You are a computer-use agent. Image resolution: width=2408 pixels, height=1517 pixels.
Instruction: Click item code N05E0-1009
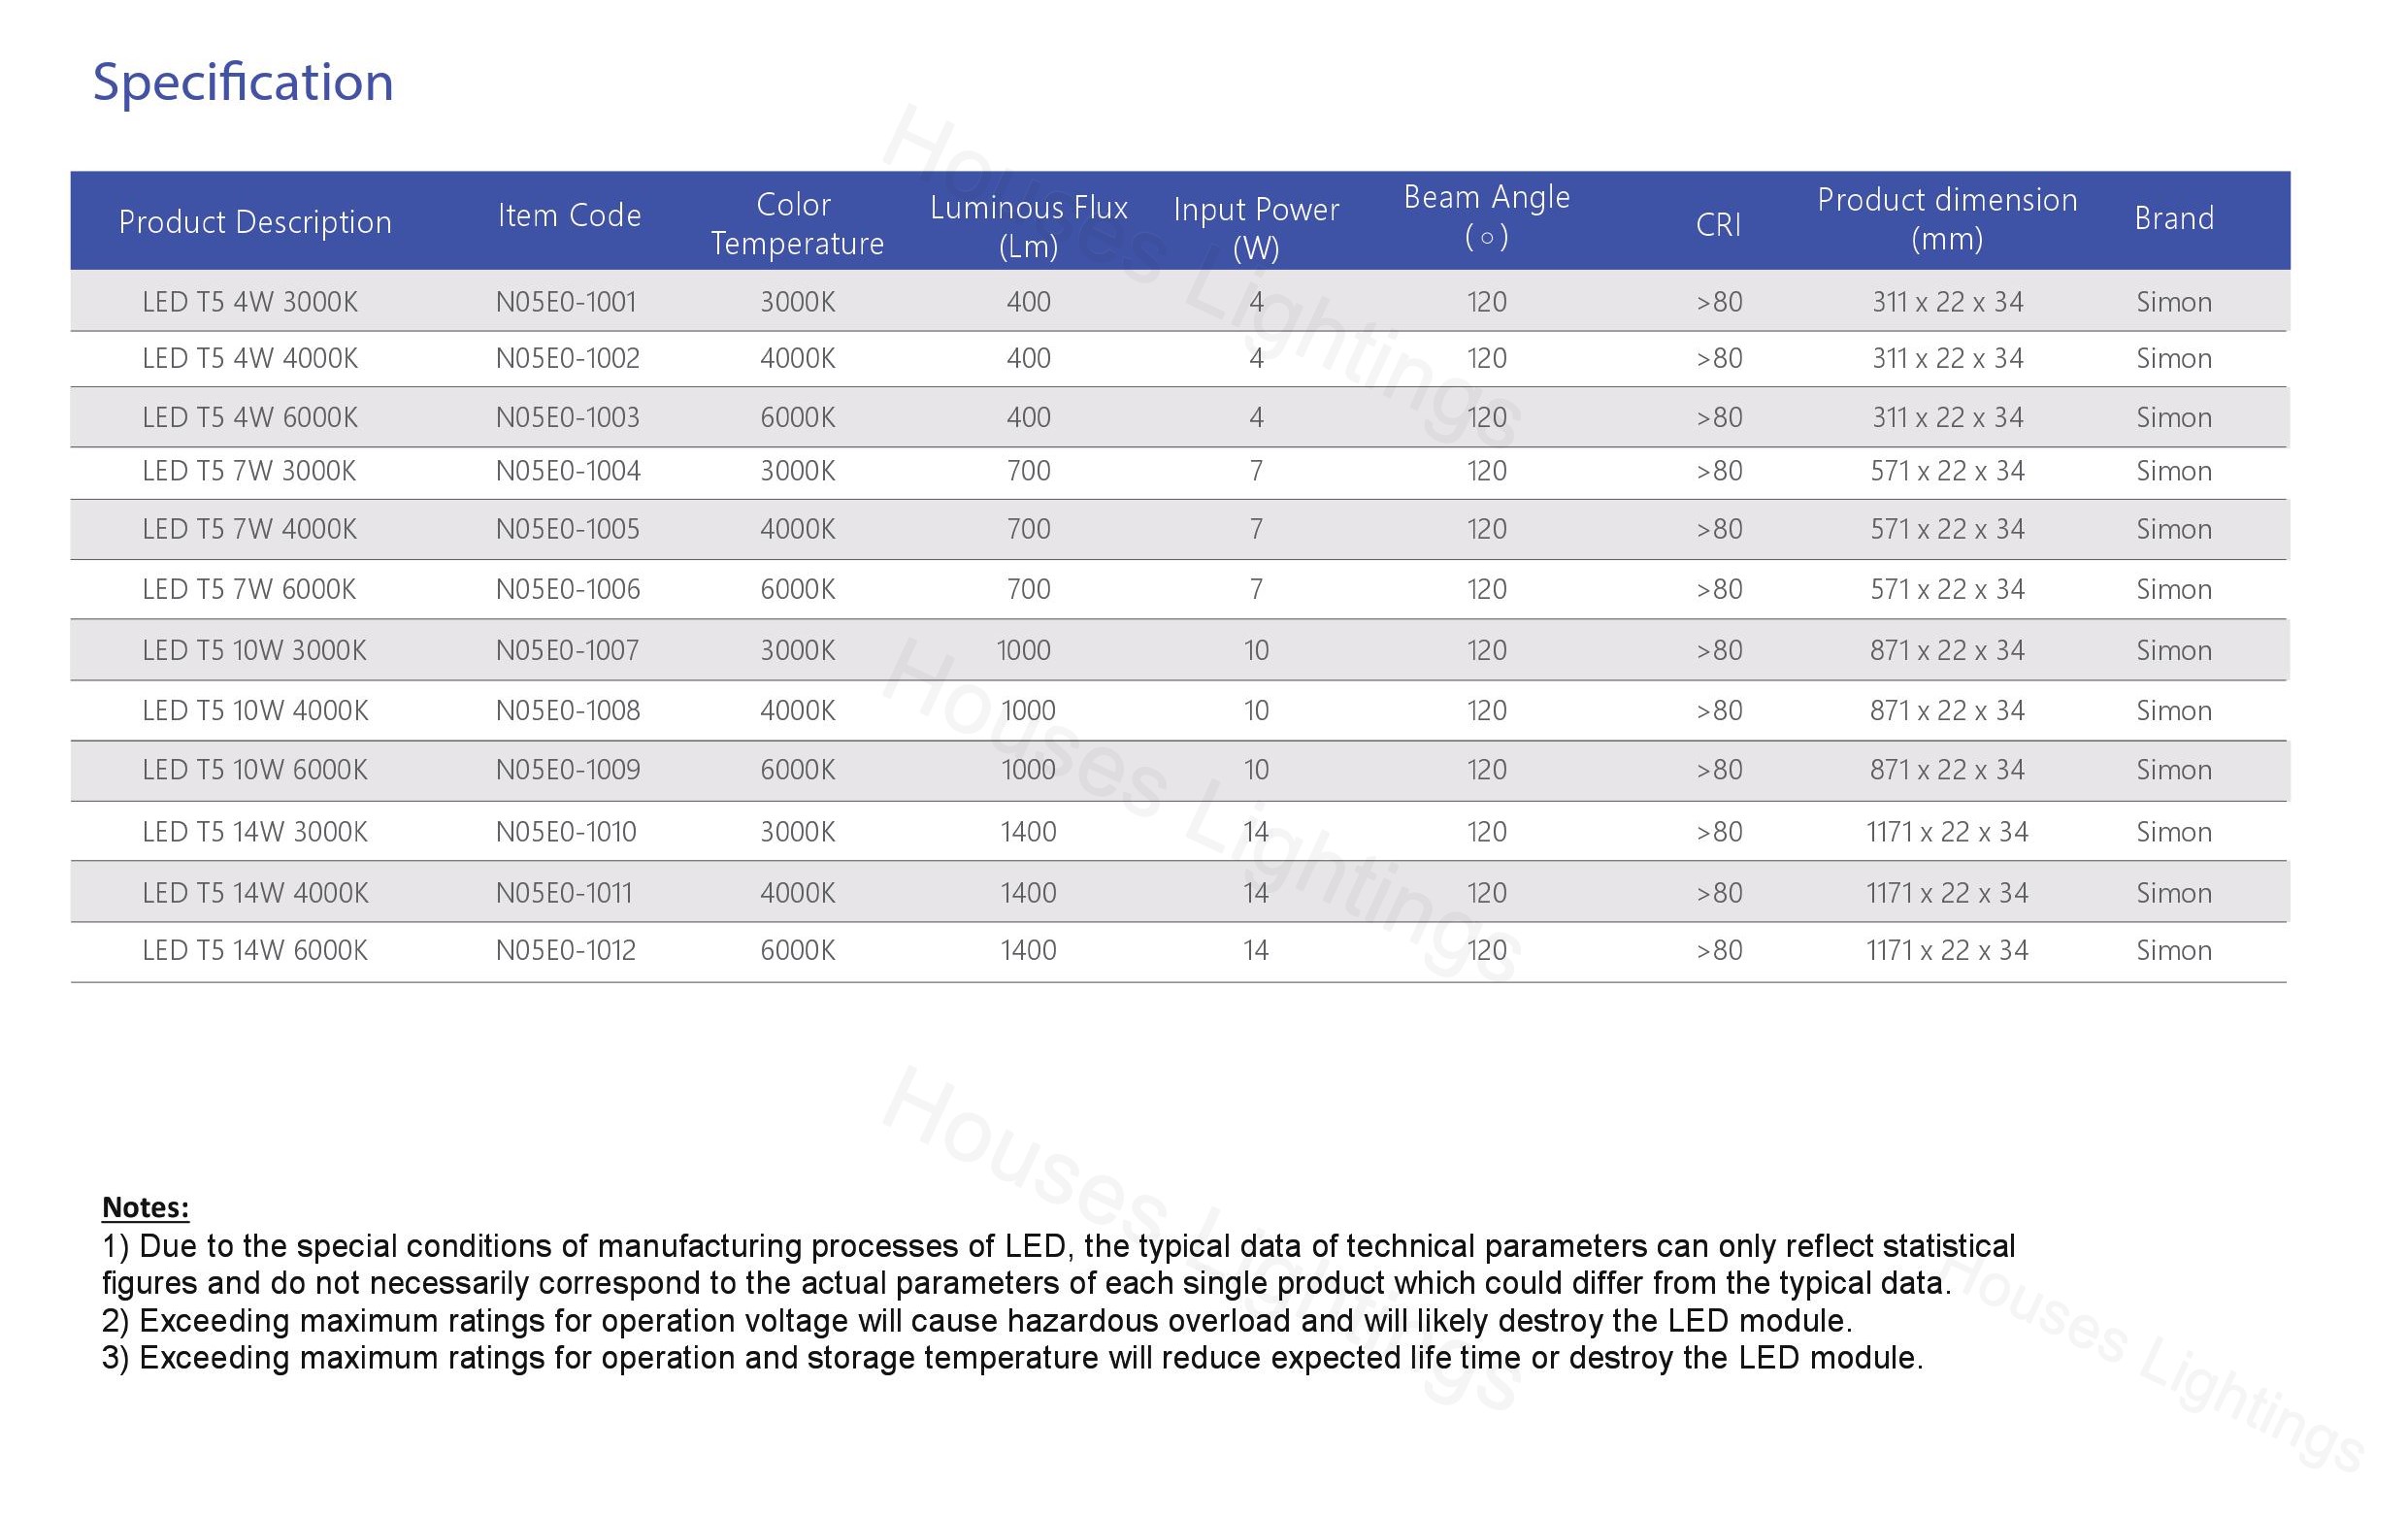tap(568, 769)
